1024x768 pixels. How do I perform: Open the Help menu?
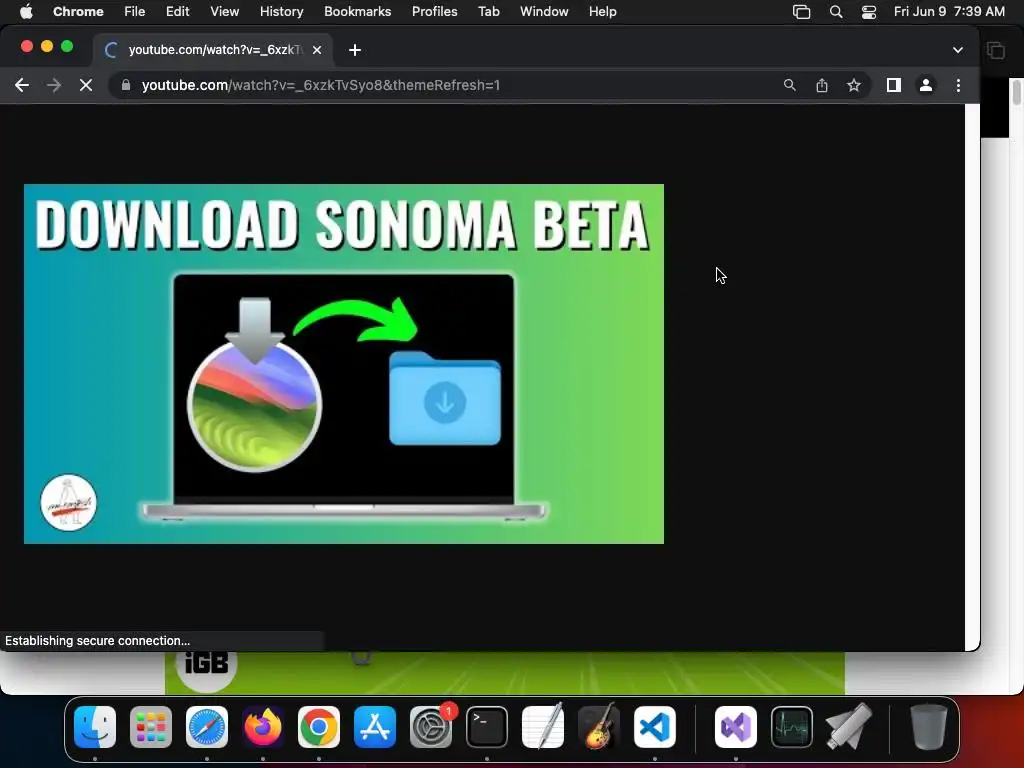click(602, 11)
